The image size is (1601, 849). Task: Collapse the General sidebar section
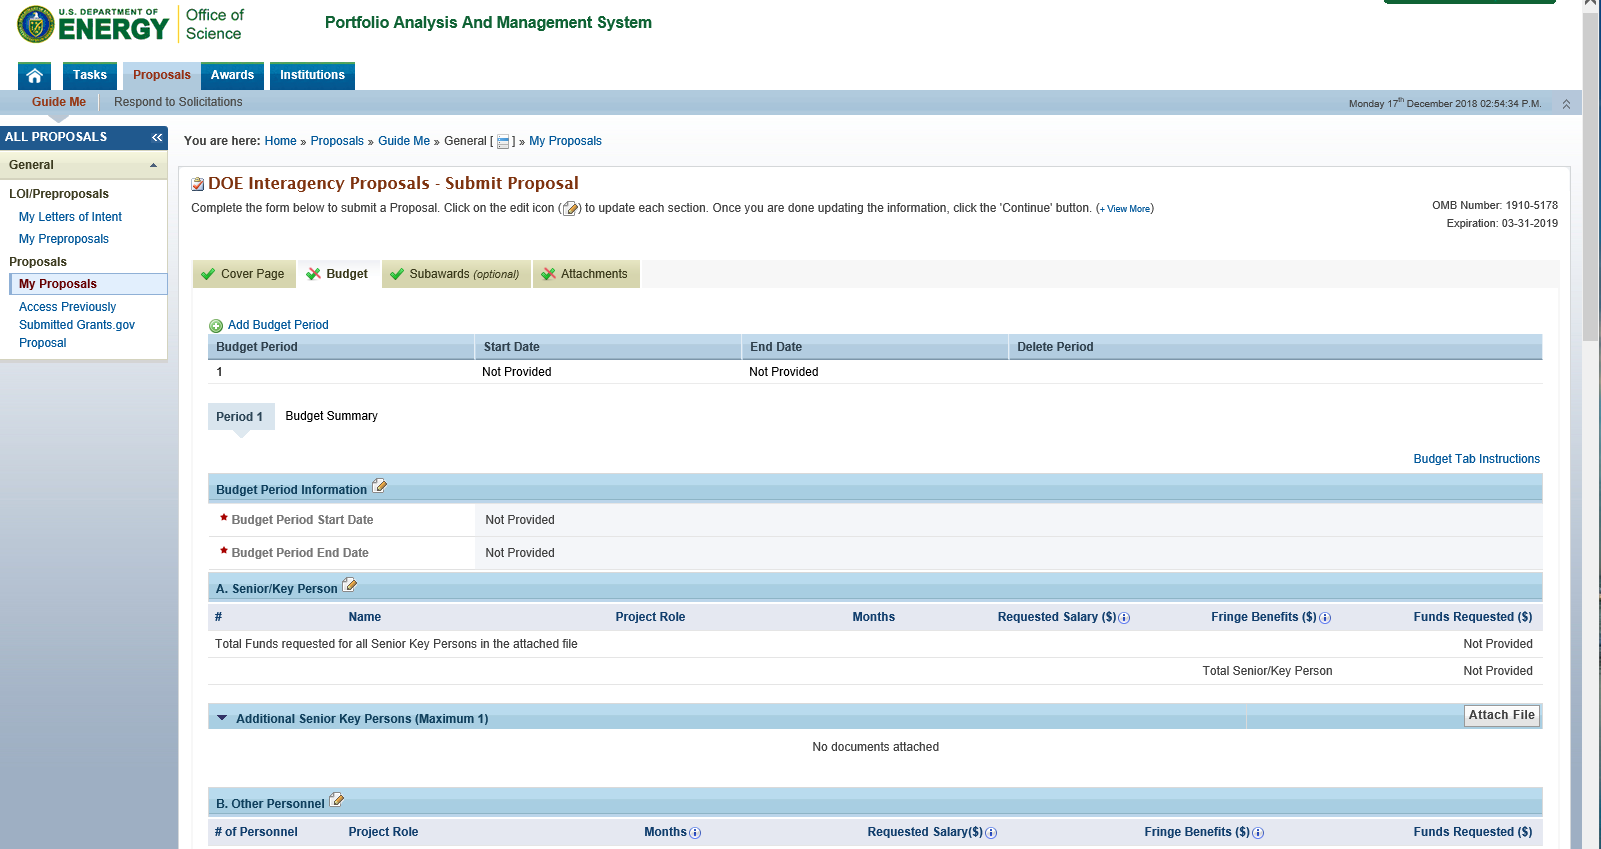pos(153,166)
